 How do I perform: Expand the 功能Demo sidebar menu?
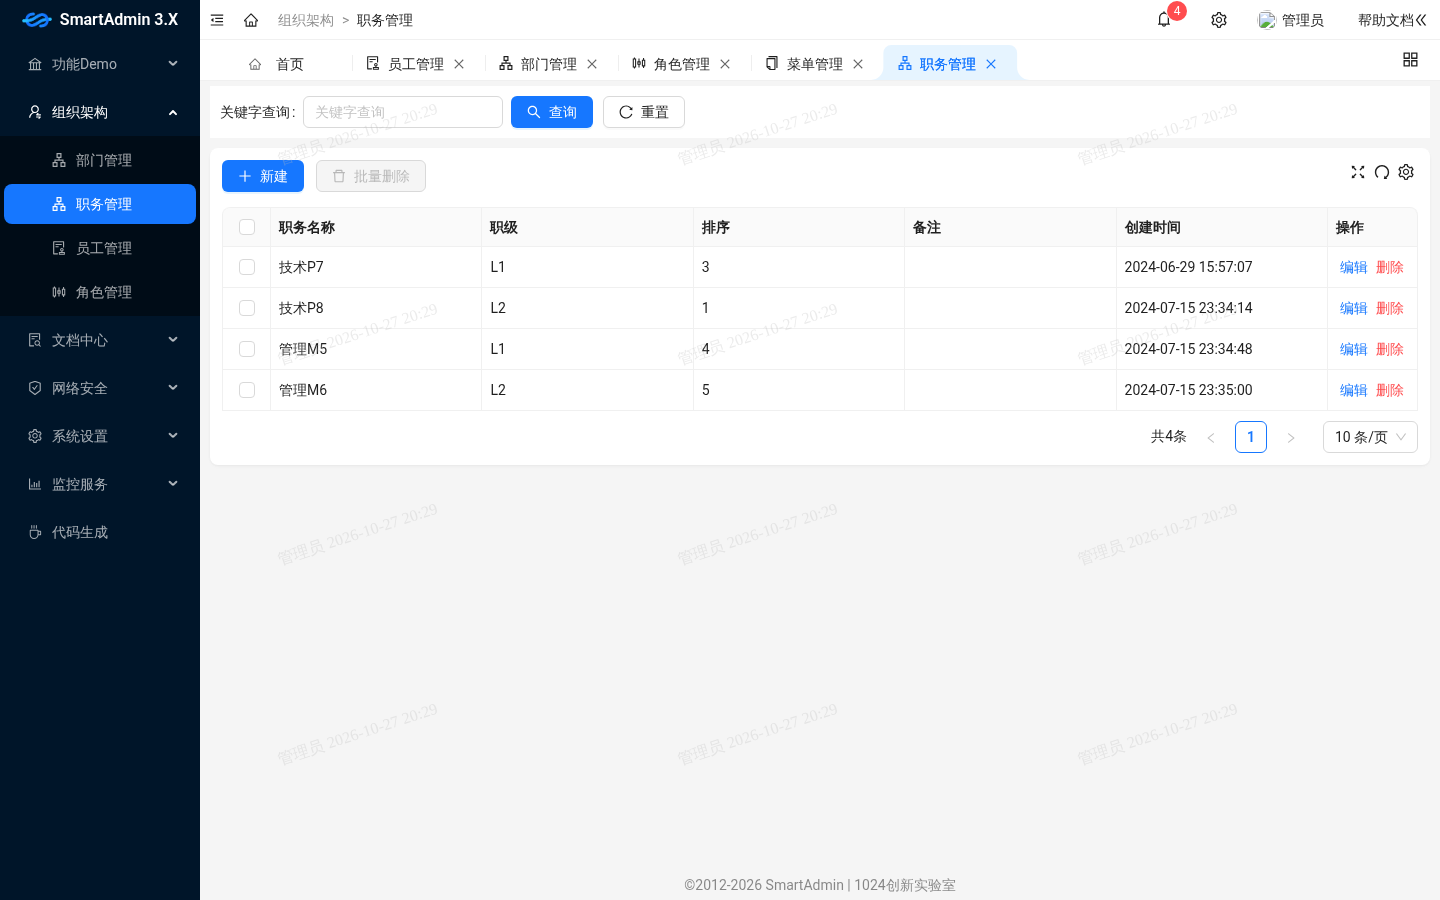[100, 64]
